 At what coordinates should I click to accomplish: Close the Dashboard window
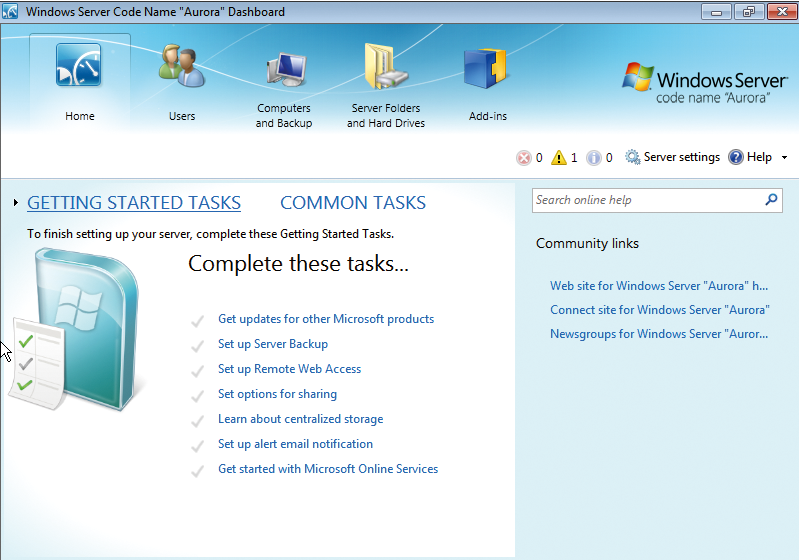[782, 11]
